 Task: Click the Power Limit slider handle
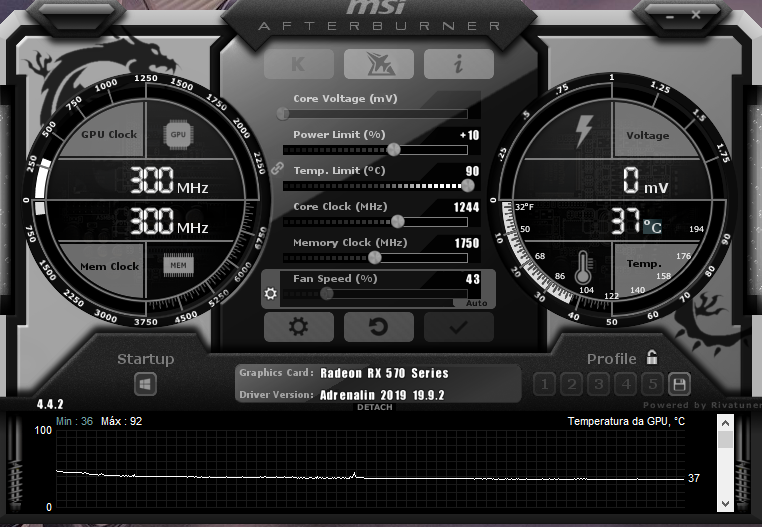pyautogui.click(x=394, y=150)
